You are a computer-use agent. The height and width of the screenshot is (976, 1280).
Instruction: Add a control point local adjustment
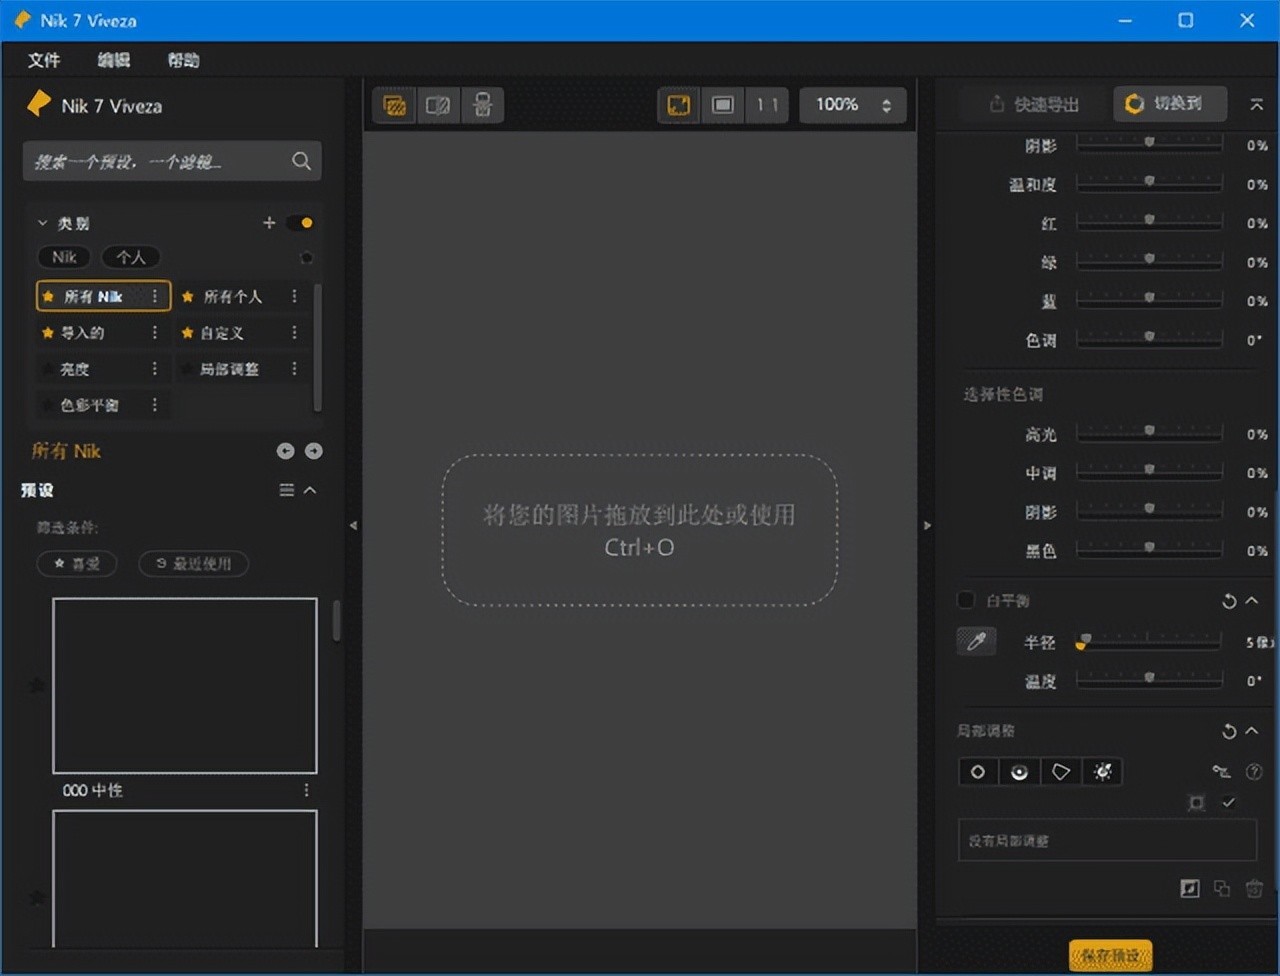[978, 772]
